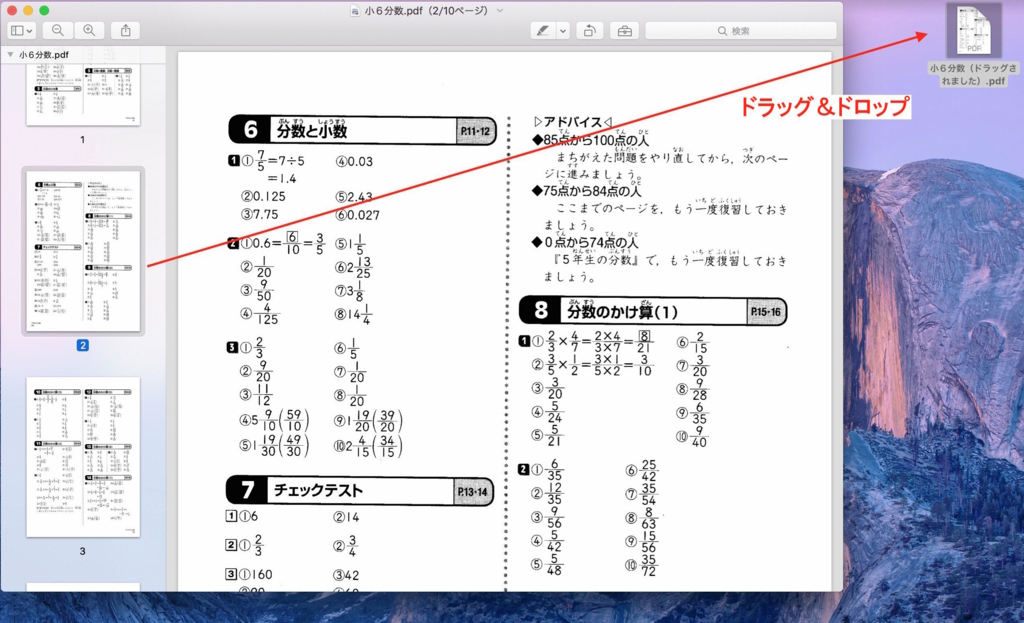Click the 小6分数.pdf sidebar header label
Image resolution: width=1024 pixels, height=623 pixels.
click(44, 55)
